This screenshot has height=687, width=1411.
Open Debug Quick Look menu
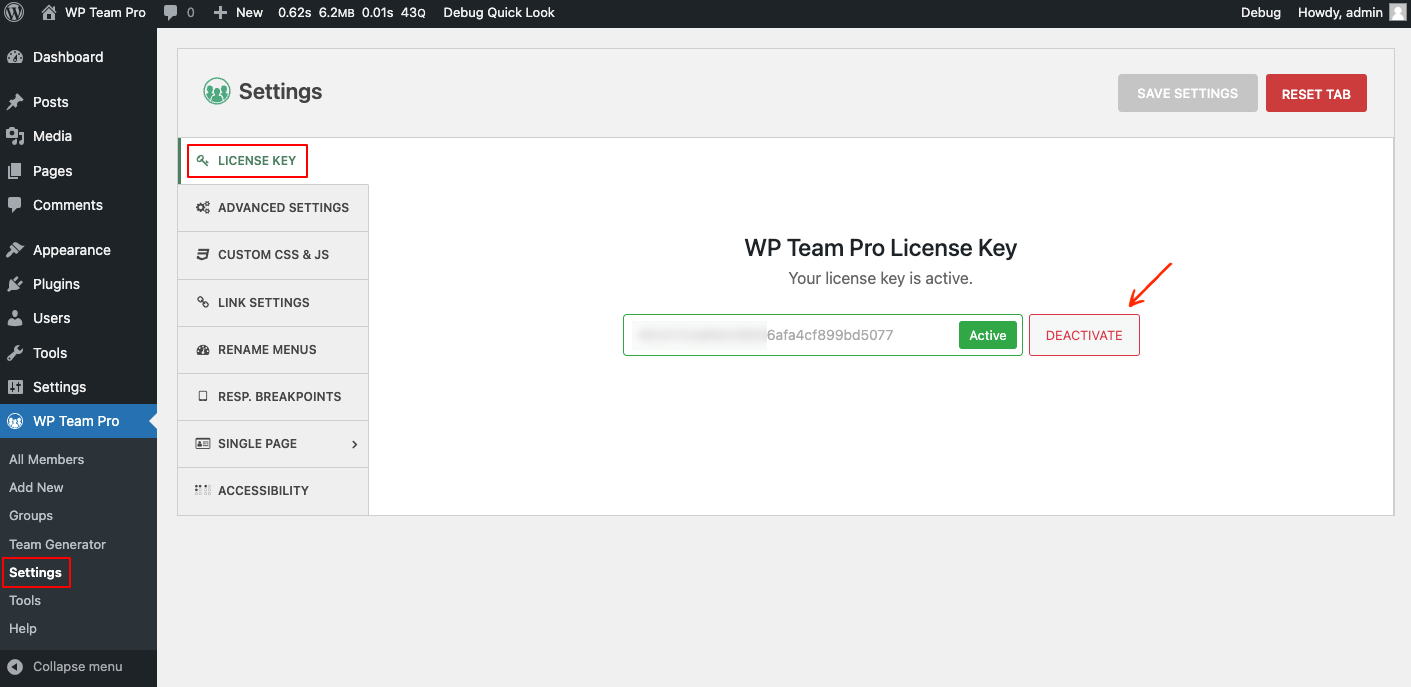coord(499,13)
